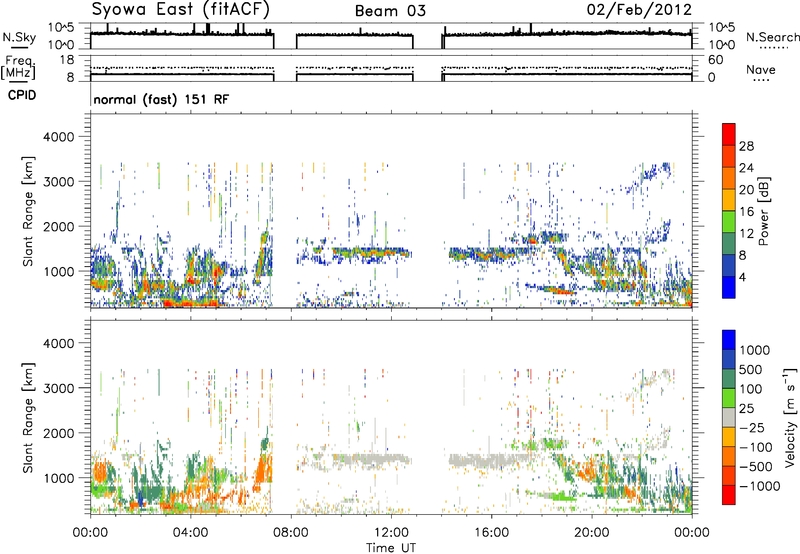Click the '24' label on Power colorbar
Image resolution: width=800 pixels, height=554 pixels.
point(746,168)
